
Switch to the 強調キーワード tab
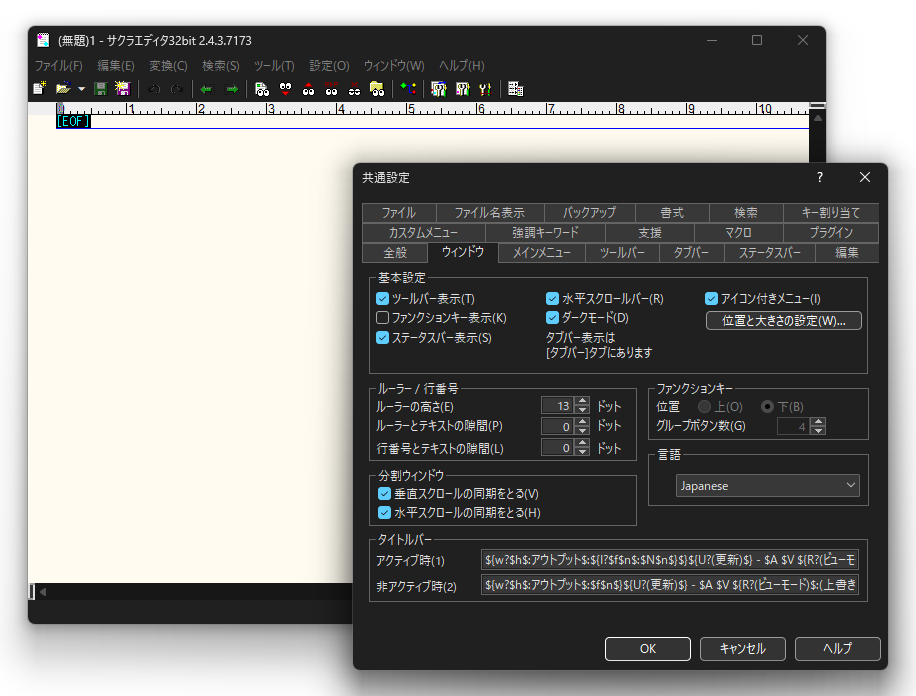pyautogui.click(x=545, y=233)
